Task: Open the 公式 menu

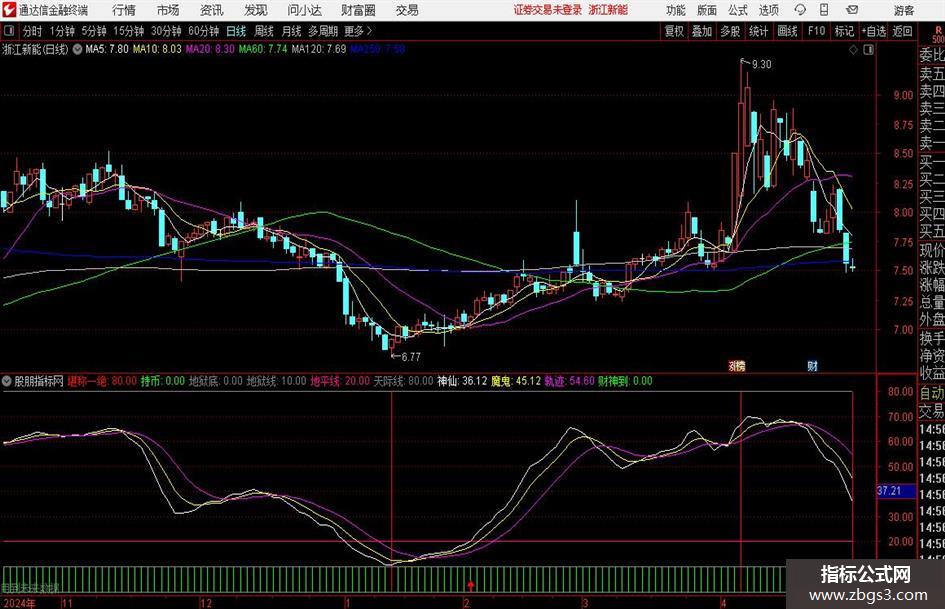Action: click(x=738, y=10)
